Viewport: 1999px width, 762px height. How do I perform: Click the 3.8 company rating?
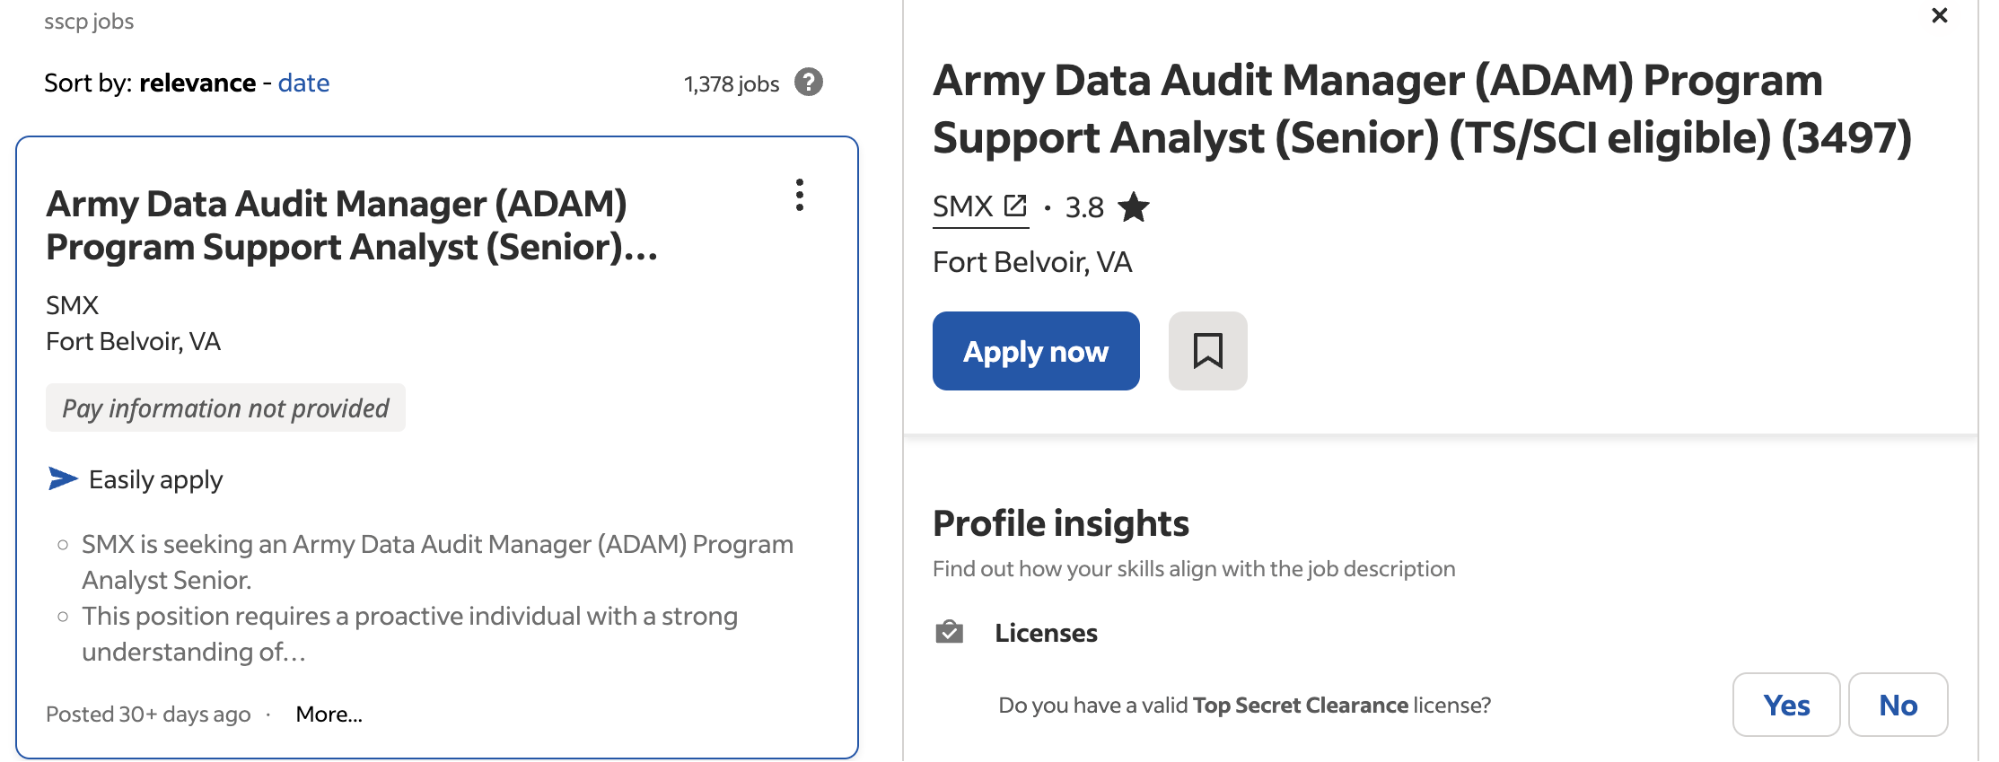tap(1084, 207)
